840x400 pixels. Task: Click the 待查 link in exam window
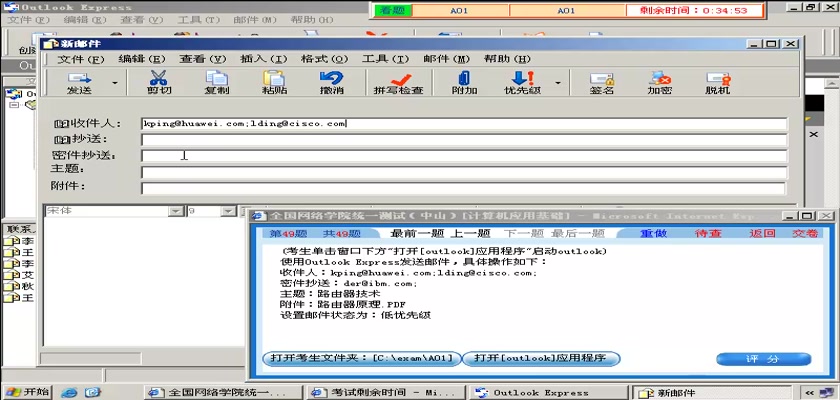pos(708,233)
